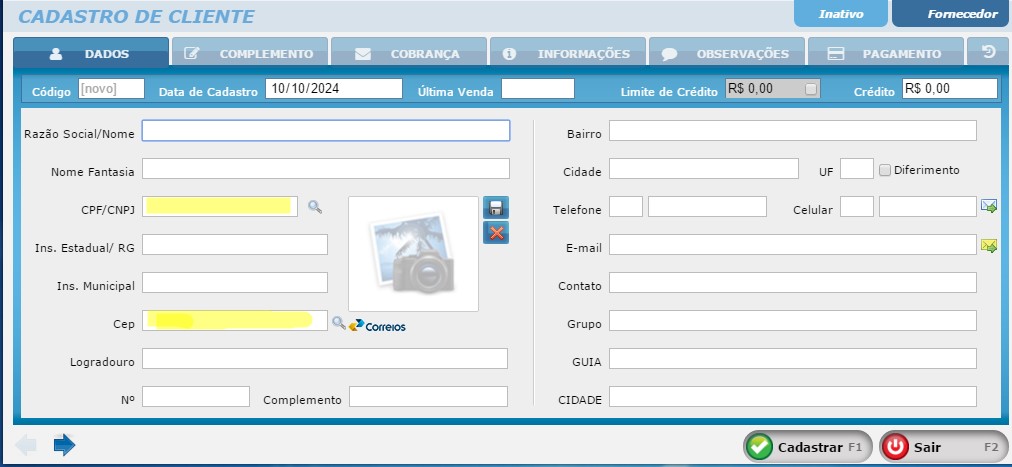Click the Bairro input field
The width and height of the screenshot is (1012, 467).
793,130
